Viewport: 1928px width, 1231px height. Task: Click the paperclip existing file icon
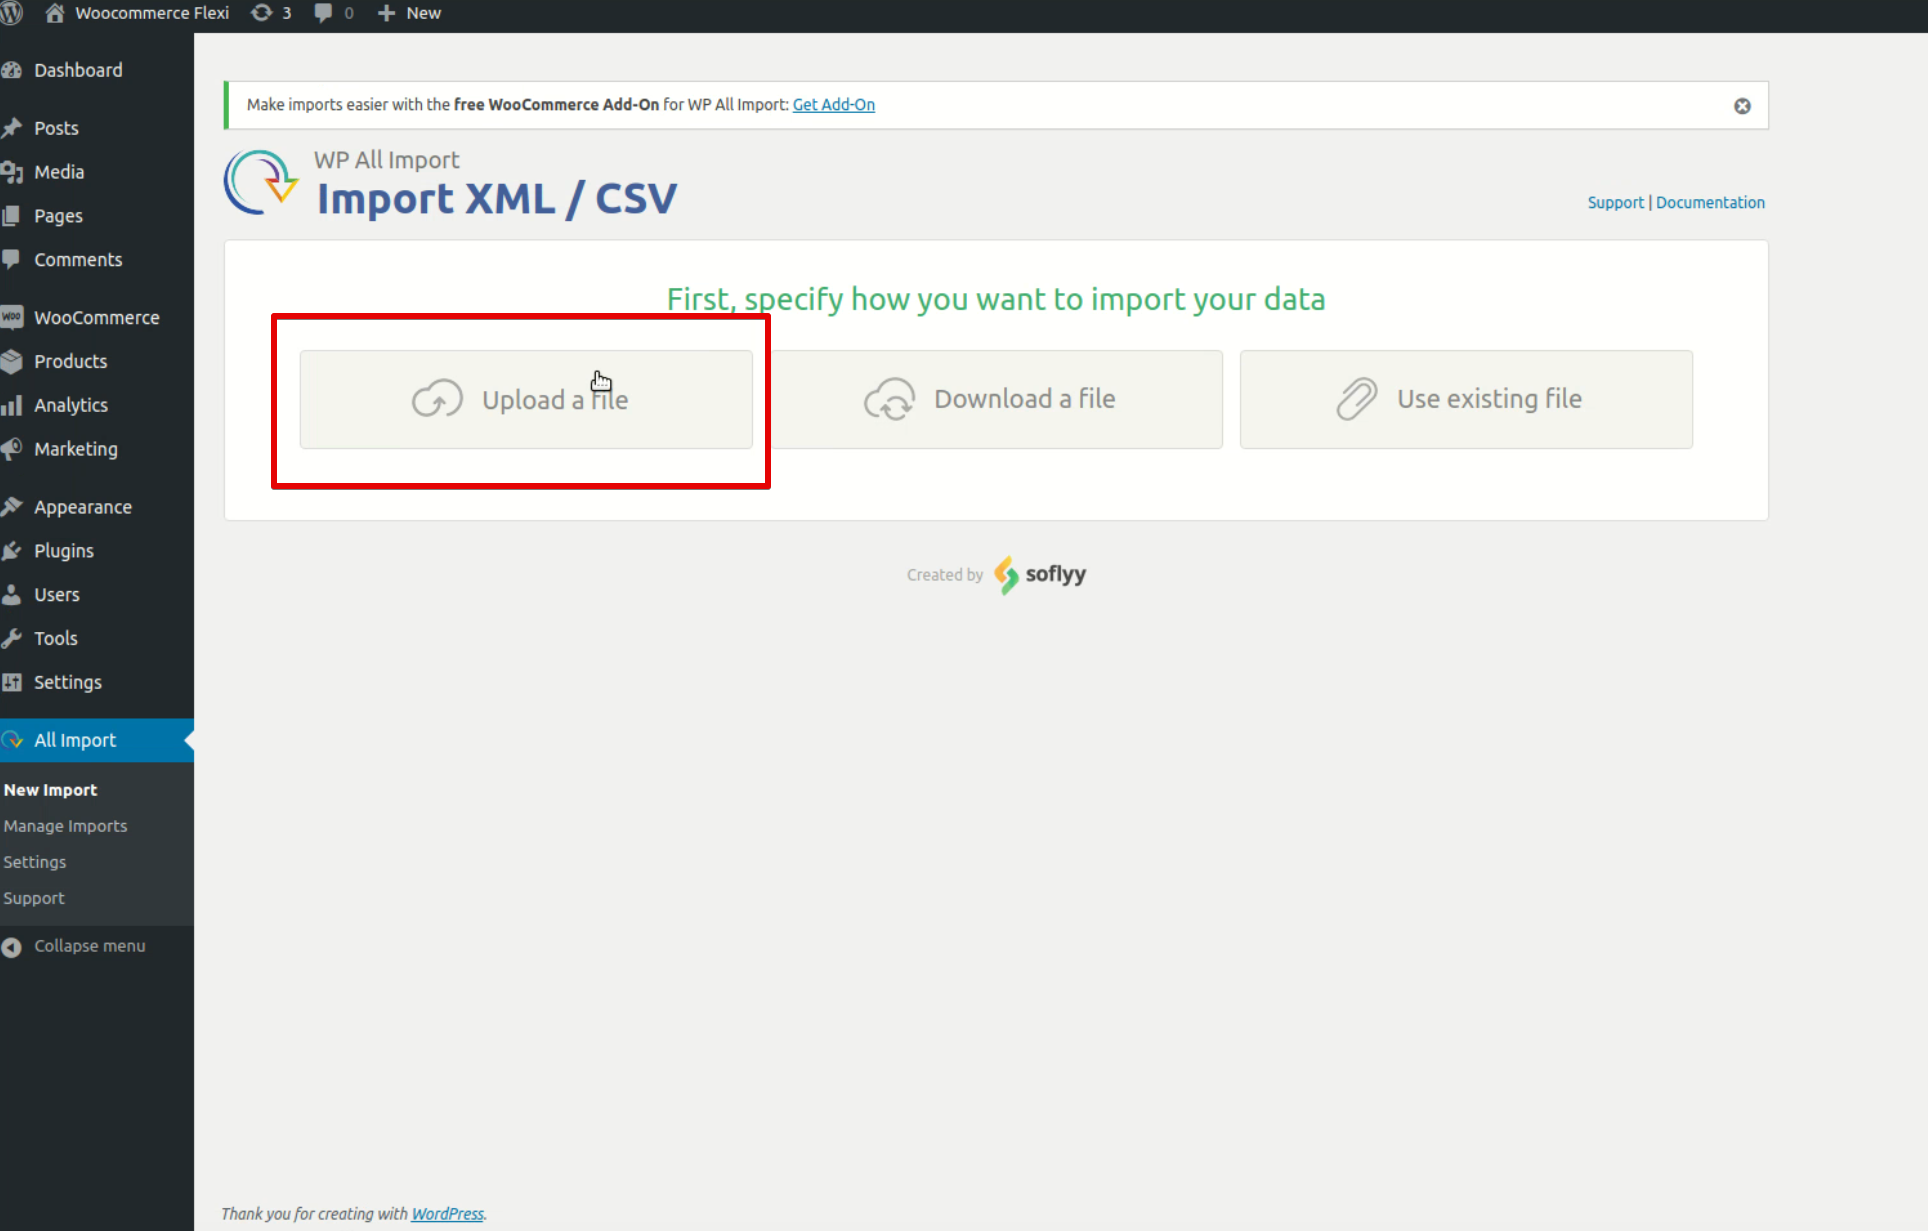(x=1357, y=399)
